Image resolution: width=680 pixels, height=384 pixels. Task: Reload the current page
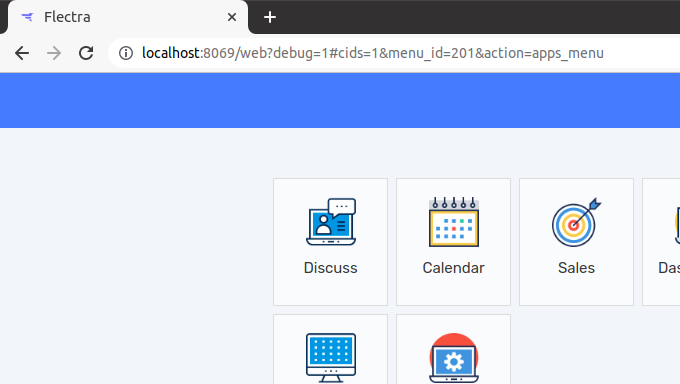86,53
